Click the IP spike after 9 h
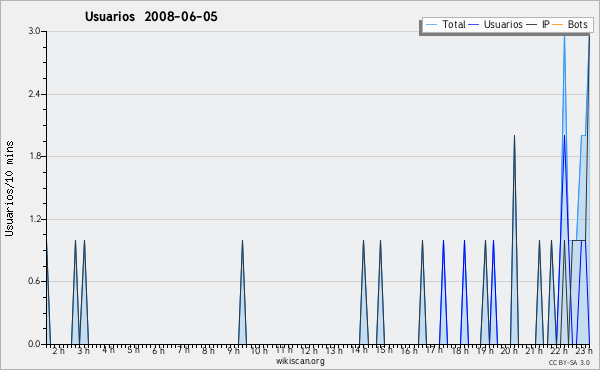600x370 pixels. (242, 292)
